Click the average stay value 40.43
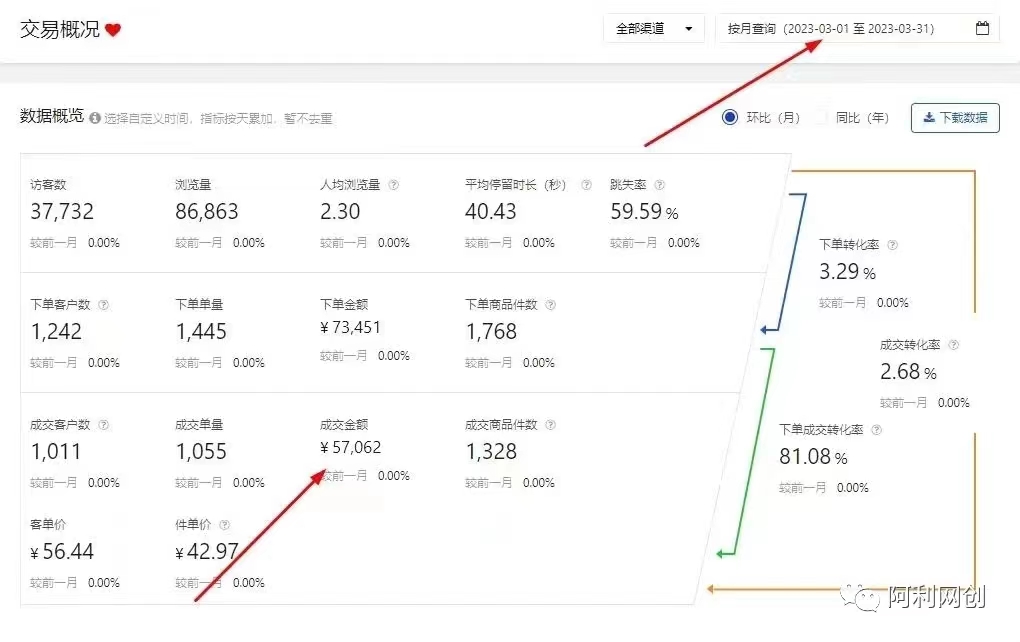 pyautogui.click(x=490, y=211)
